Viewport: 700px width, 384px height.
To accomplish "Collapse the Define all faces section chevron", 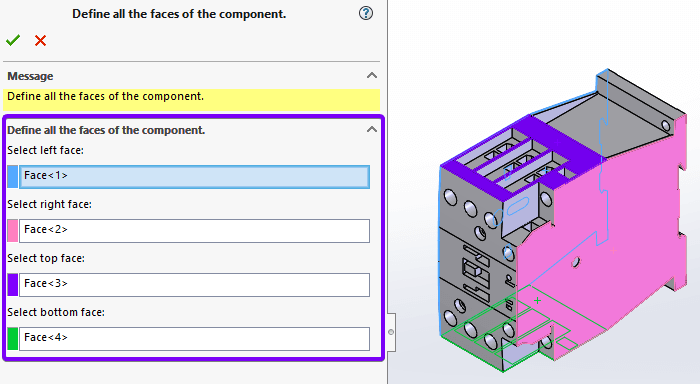I will coord(372,129).
